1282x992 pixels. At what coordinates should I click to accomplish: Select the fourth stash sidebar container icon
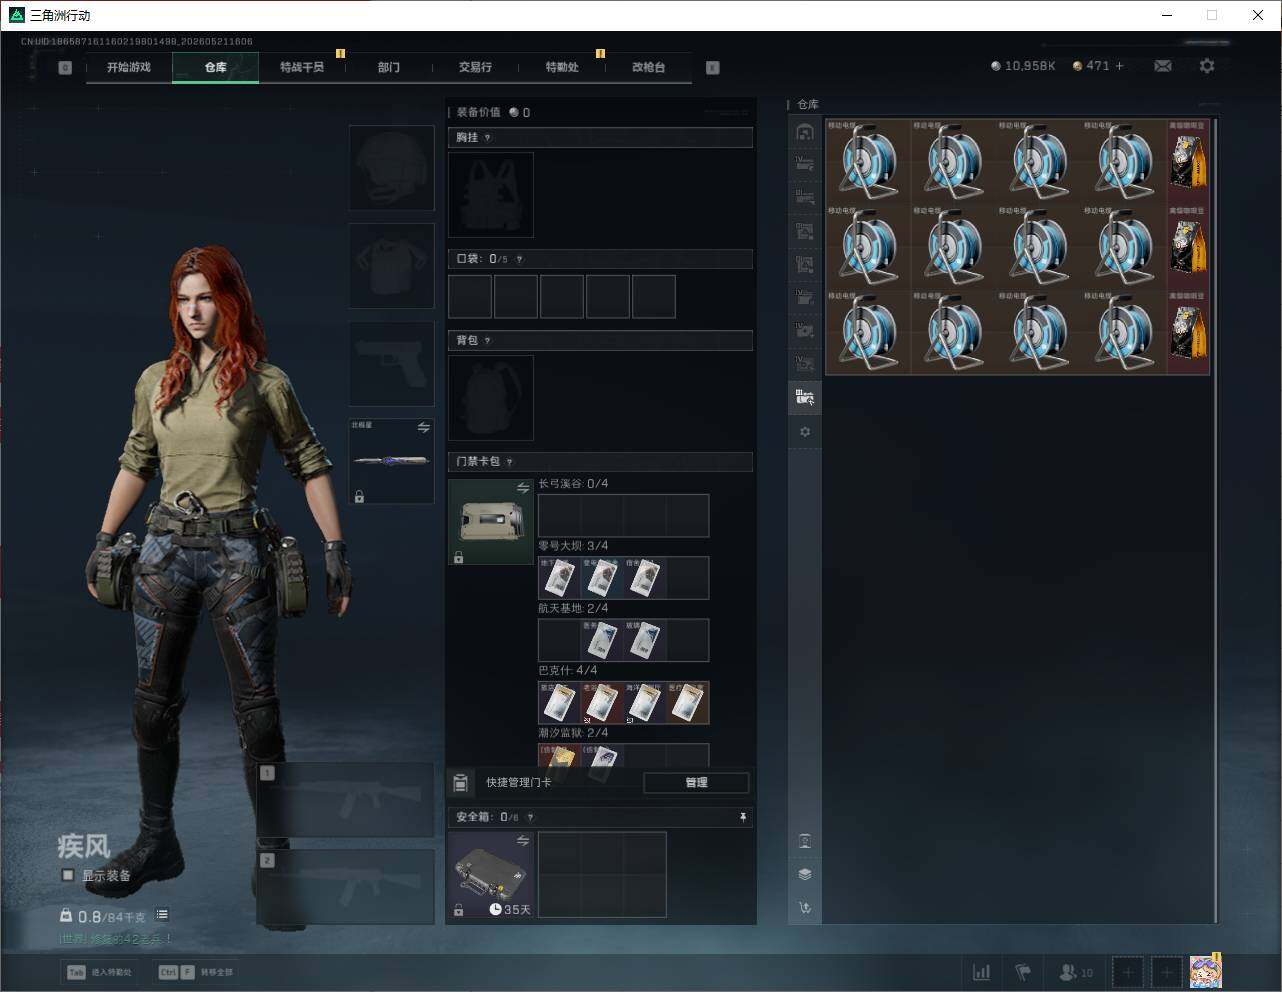805,231
